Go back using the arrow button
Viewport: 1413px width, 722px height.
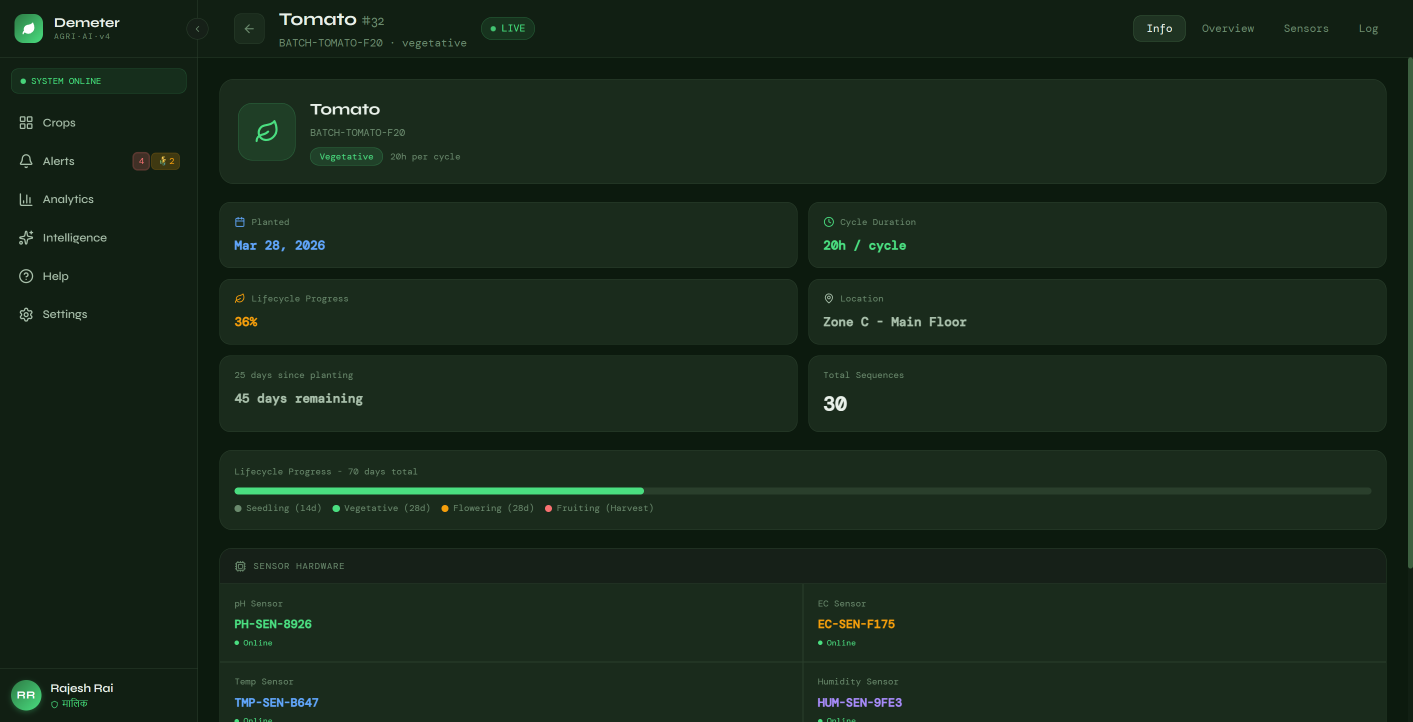click(249, 29)
